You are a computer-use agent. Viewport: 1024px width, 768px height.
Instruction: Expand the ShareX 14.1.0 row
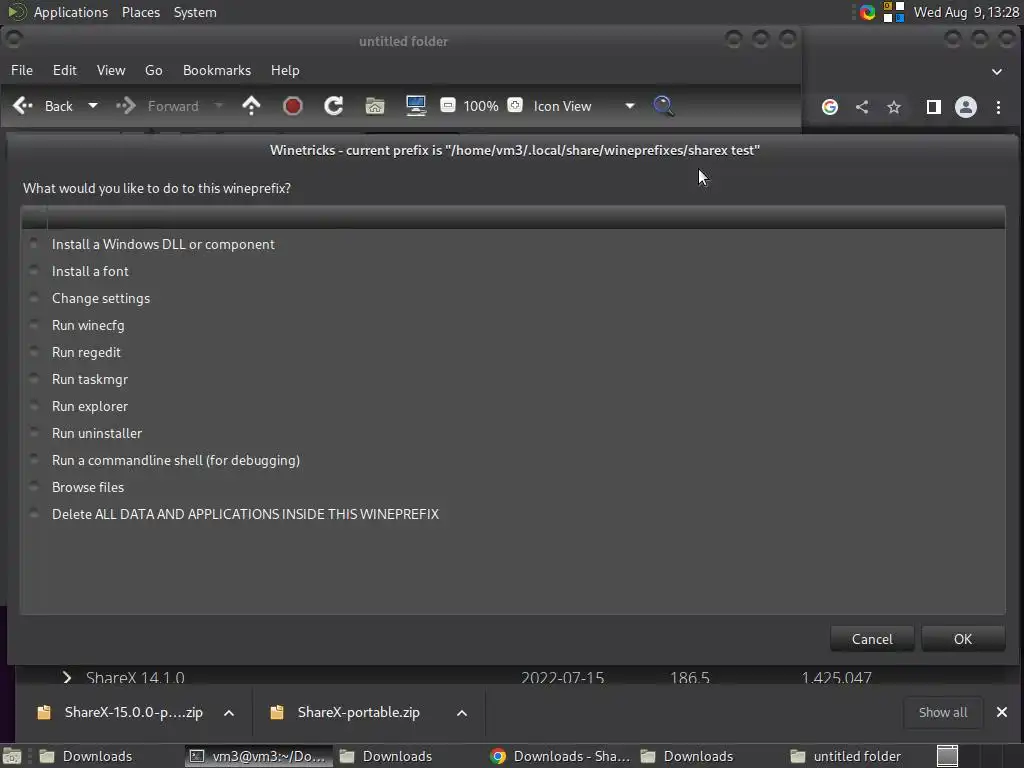tap(67, 677)
